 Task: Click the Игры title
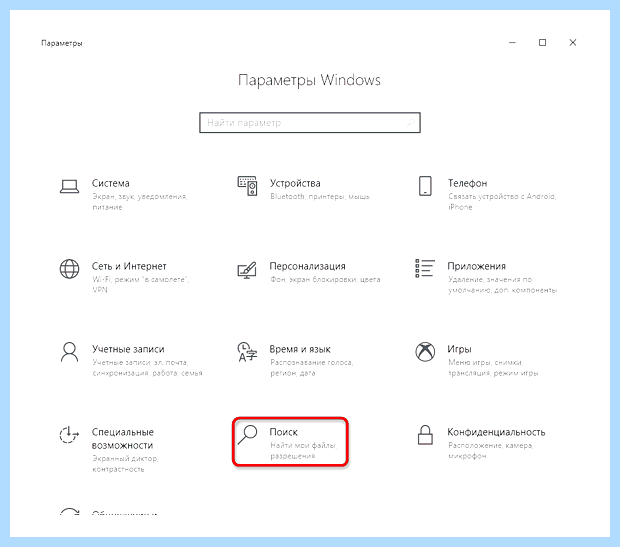(459, 349)
